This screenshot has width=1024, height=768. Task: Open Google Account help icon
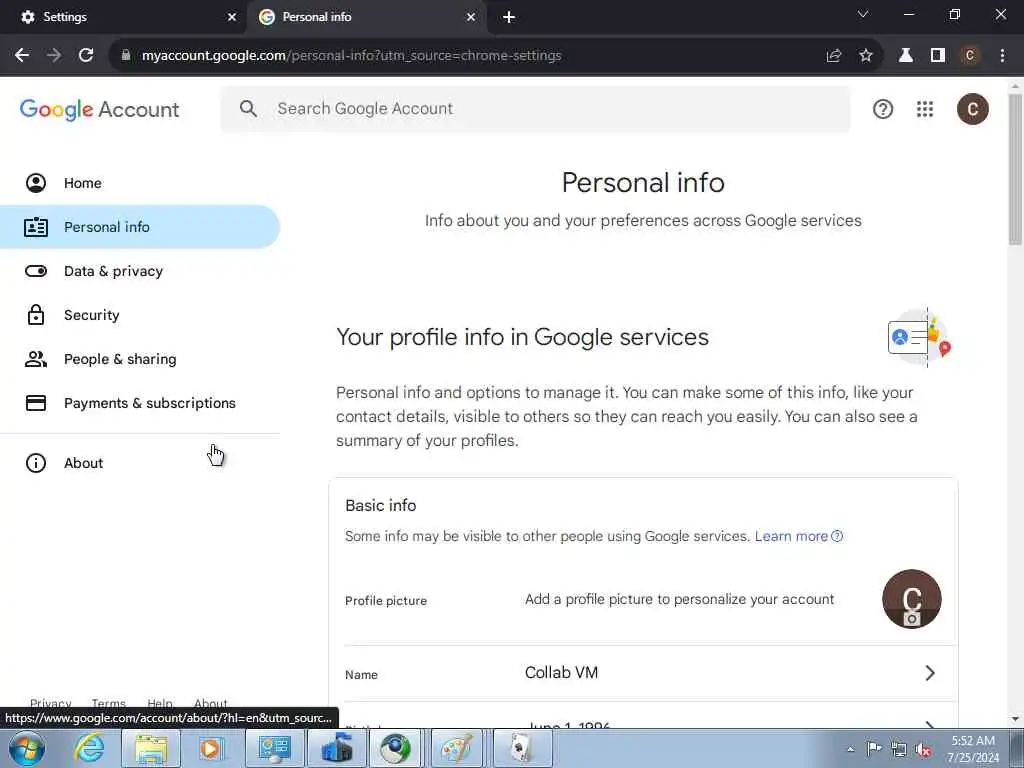tap(883, 109)
